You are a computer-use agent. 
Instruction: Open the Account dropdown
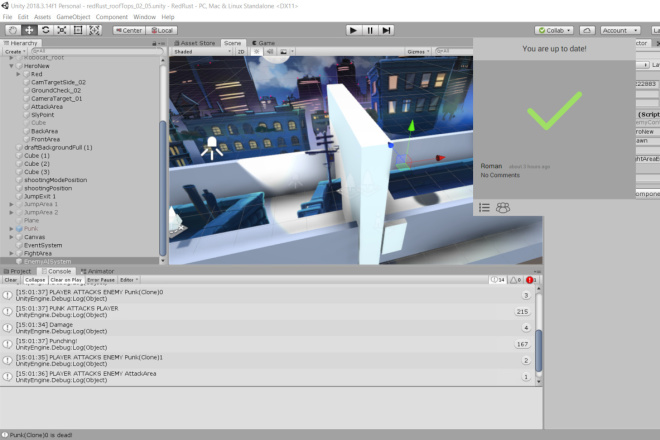620,30
